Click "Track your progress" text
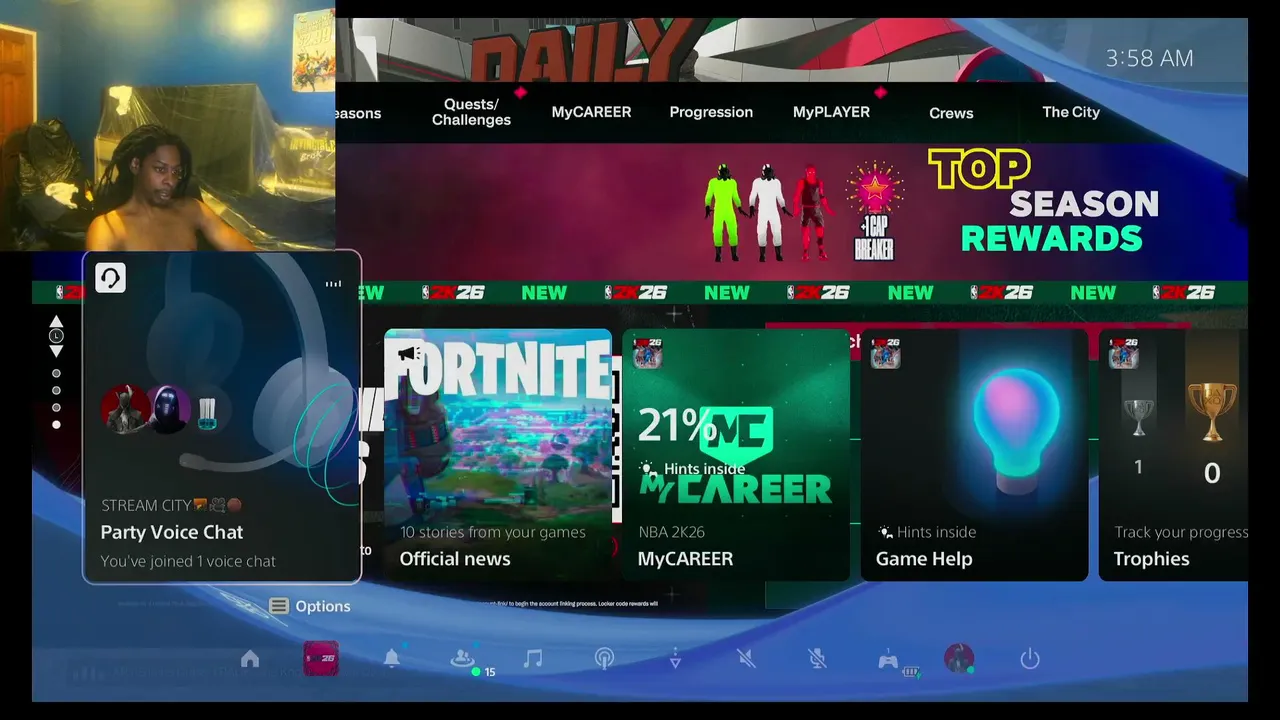The image size is (1280, 720). [x=1181, y=532]
